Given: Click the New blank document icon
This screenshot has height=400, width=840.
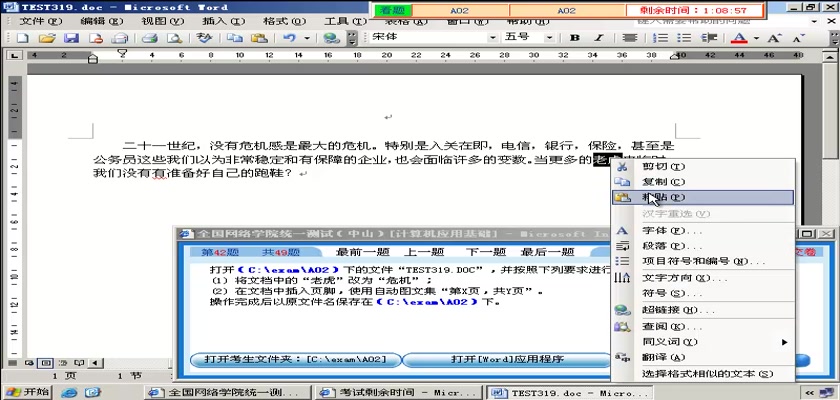Looking at the screenshot, I should pos(22,38).
